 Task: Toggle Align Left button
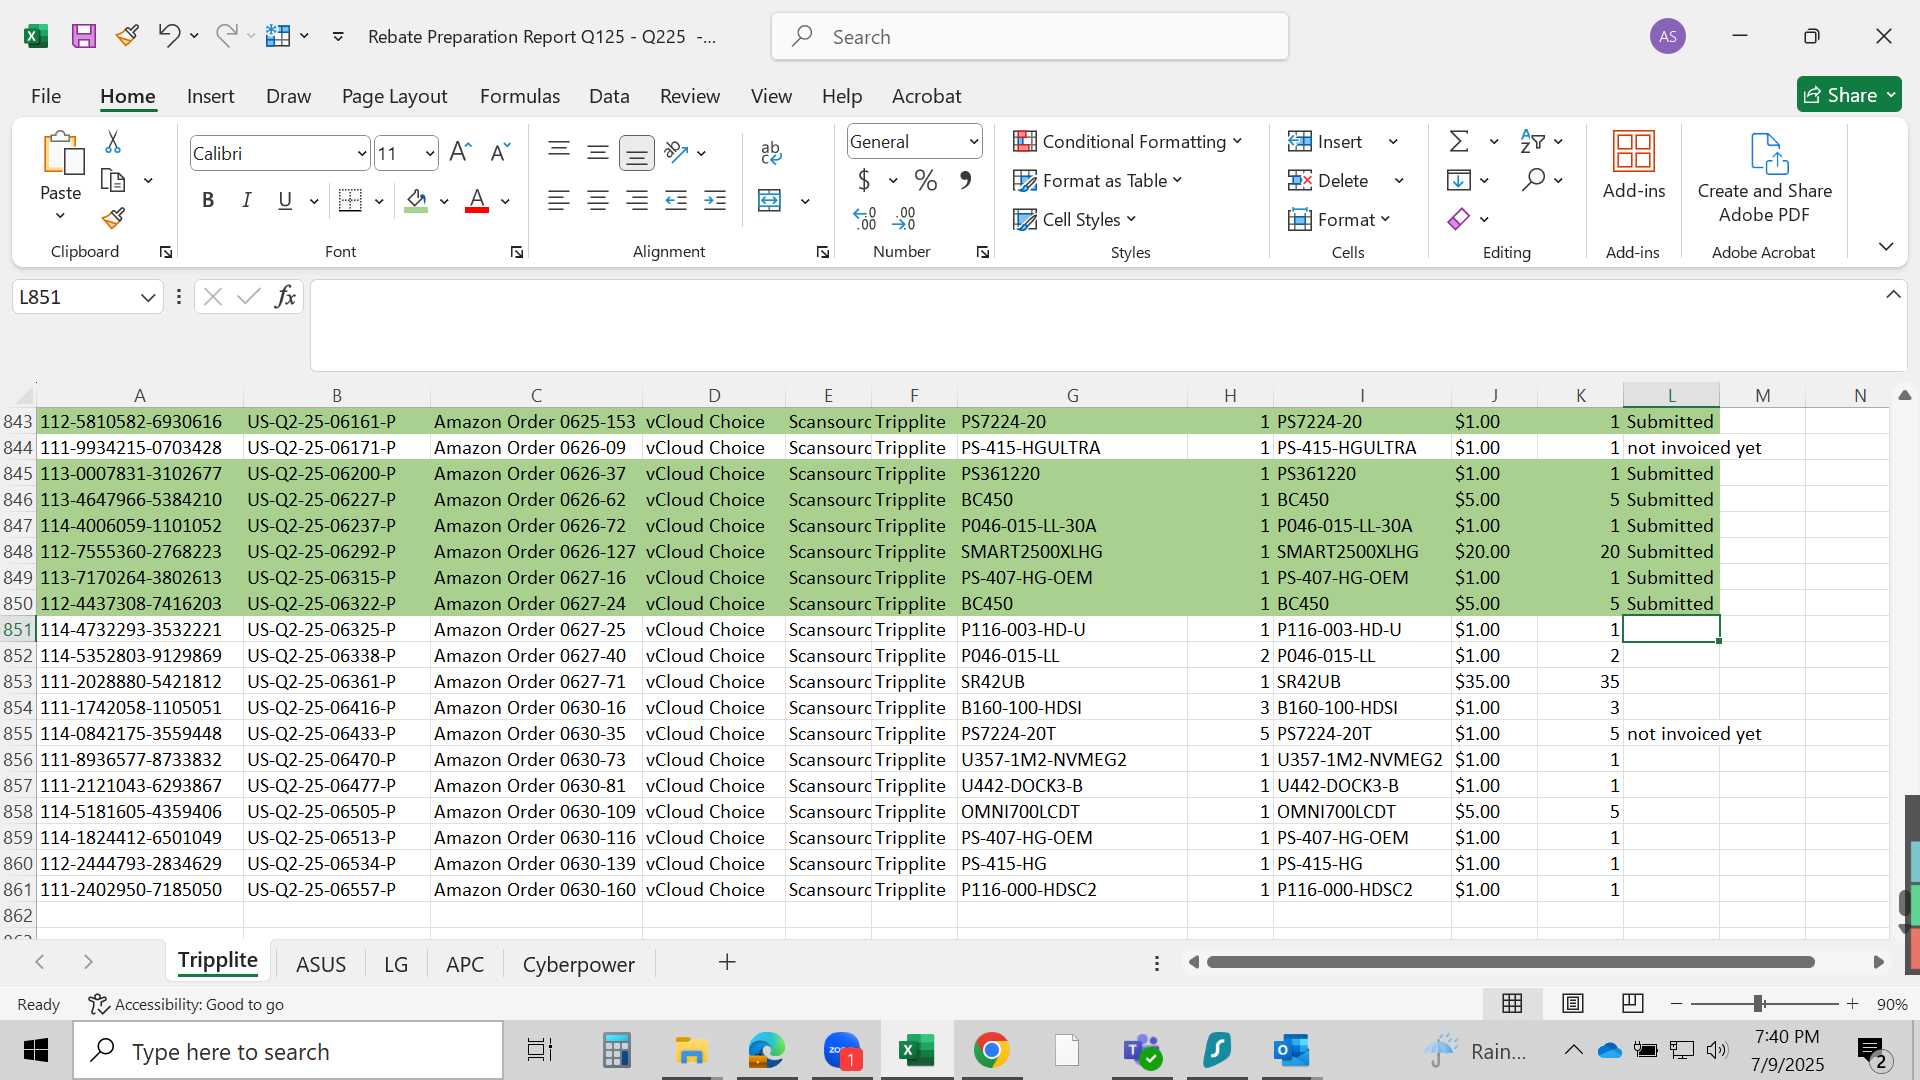(x=559, y=201)
